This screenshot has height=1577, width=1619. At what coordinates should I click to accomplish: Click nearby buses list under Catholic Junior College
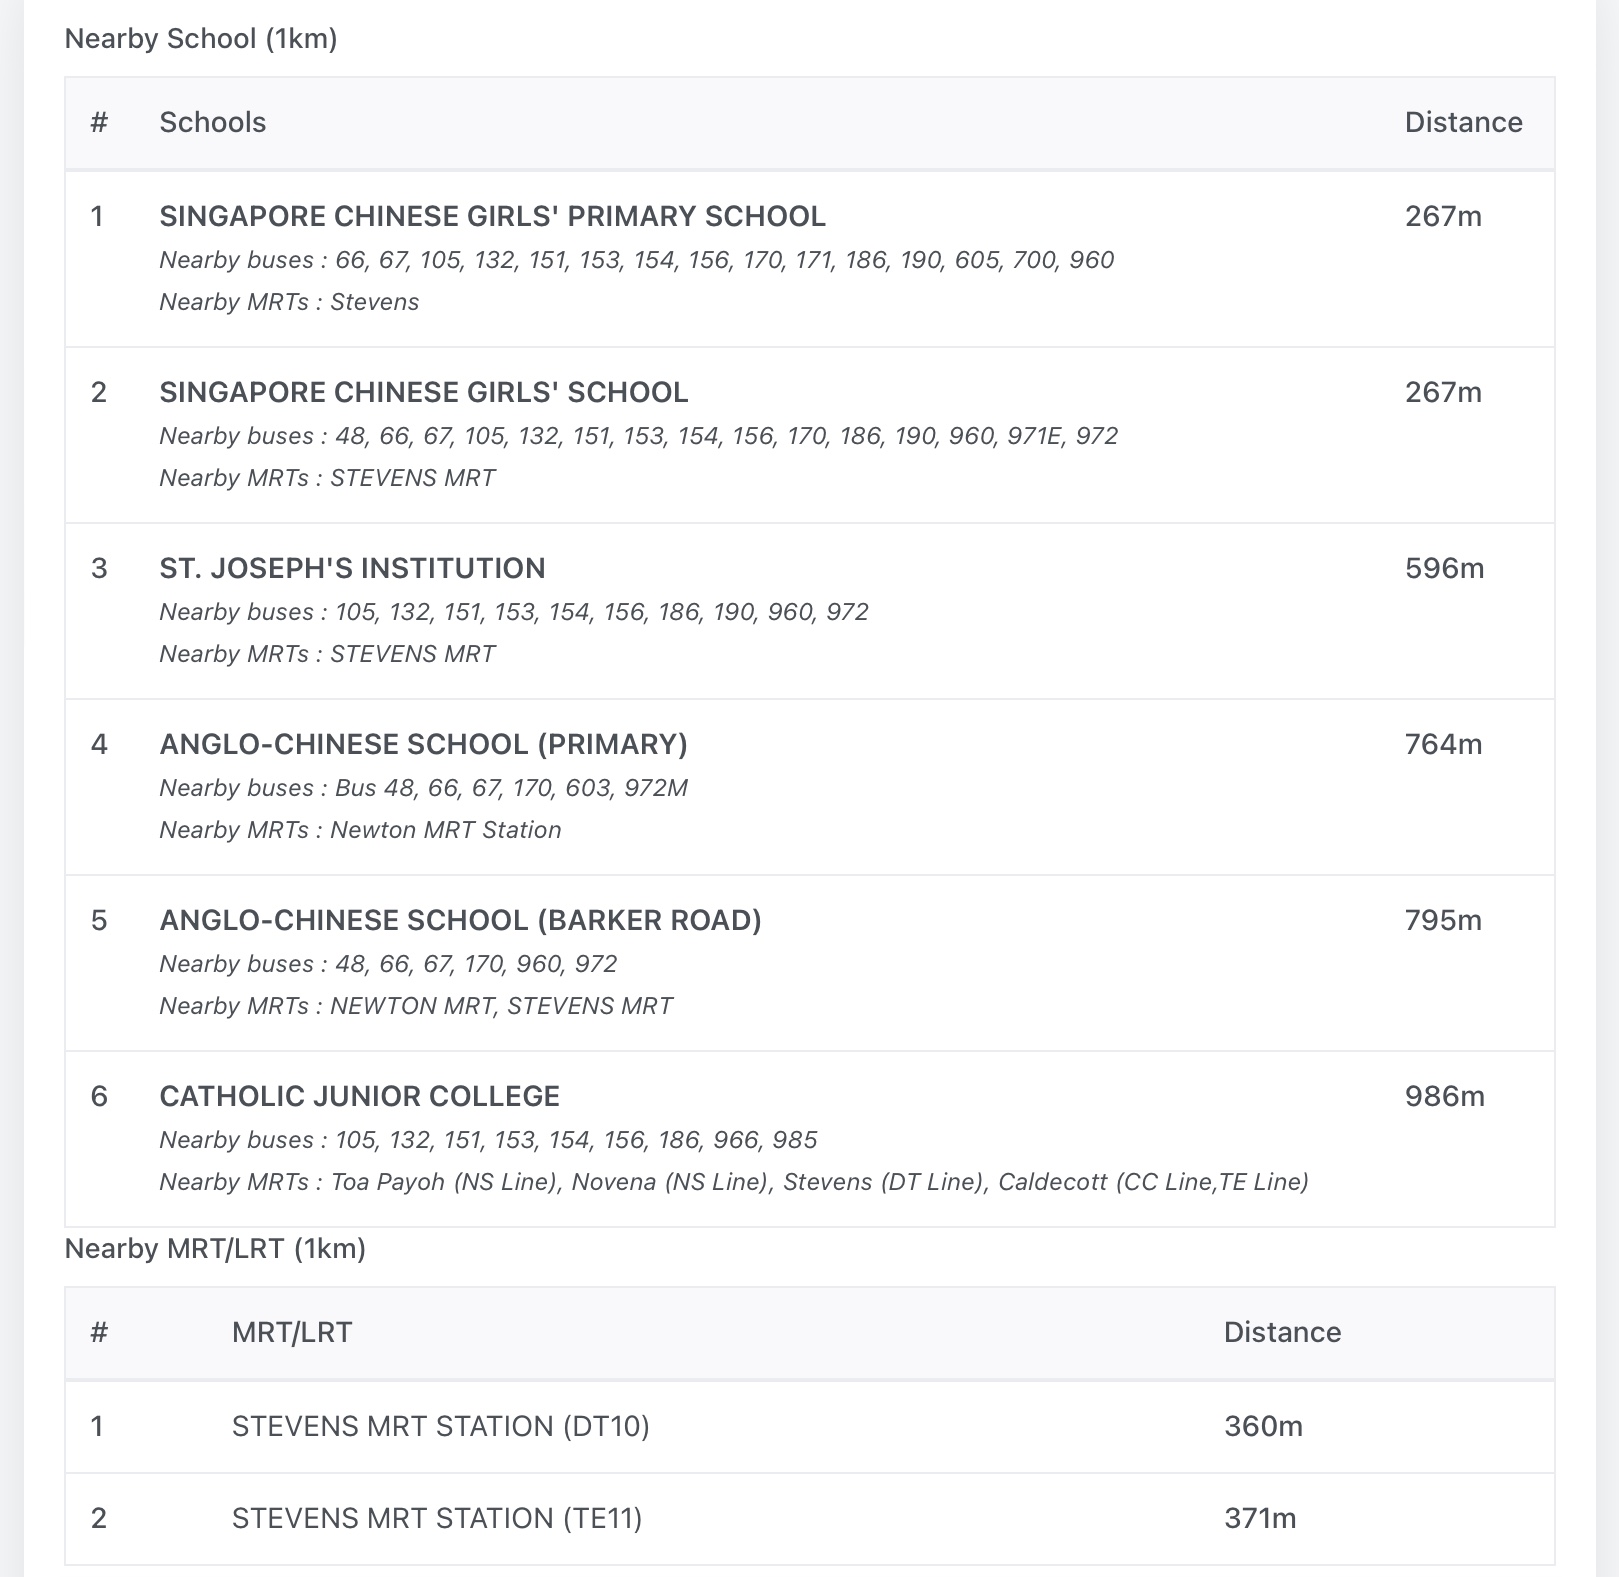pyautogui.click(x=488, y=1140)
